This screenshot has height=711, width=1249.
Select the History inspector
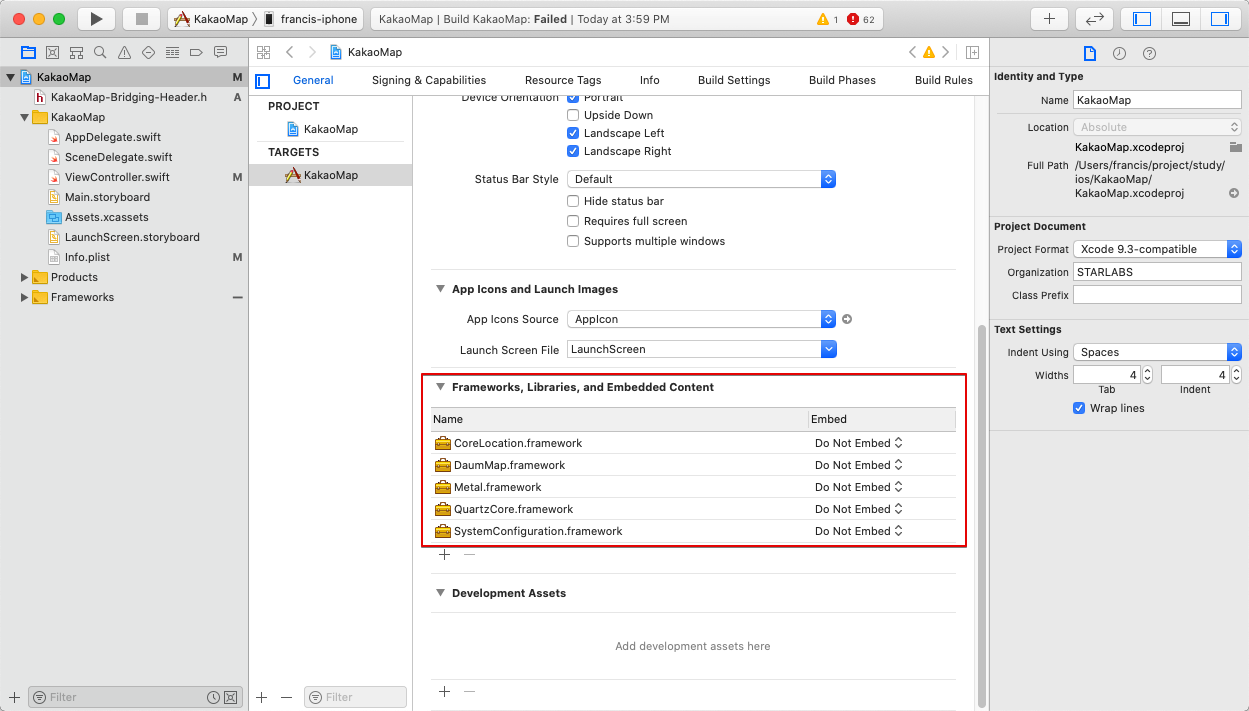(x=1119, y=54)
